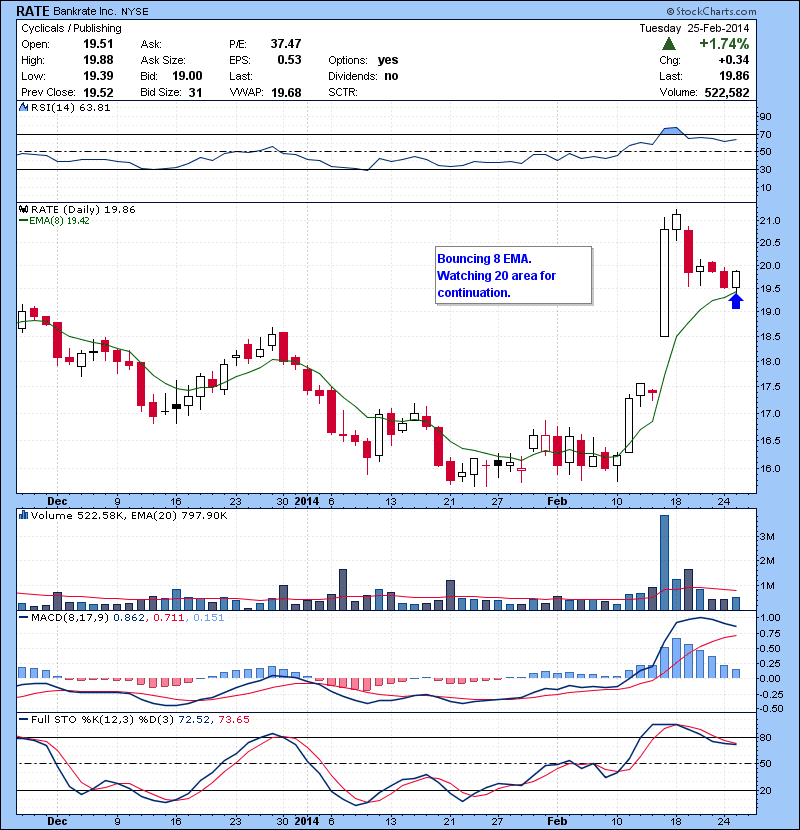
Task: Click the P/E value 37.47
Action: (x=286, y=44)
